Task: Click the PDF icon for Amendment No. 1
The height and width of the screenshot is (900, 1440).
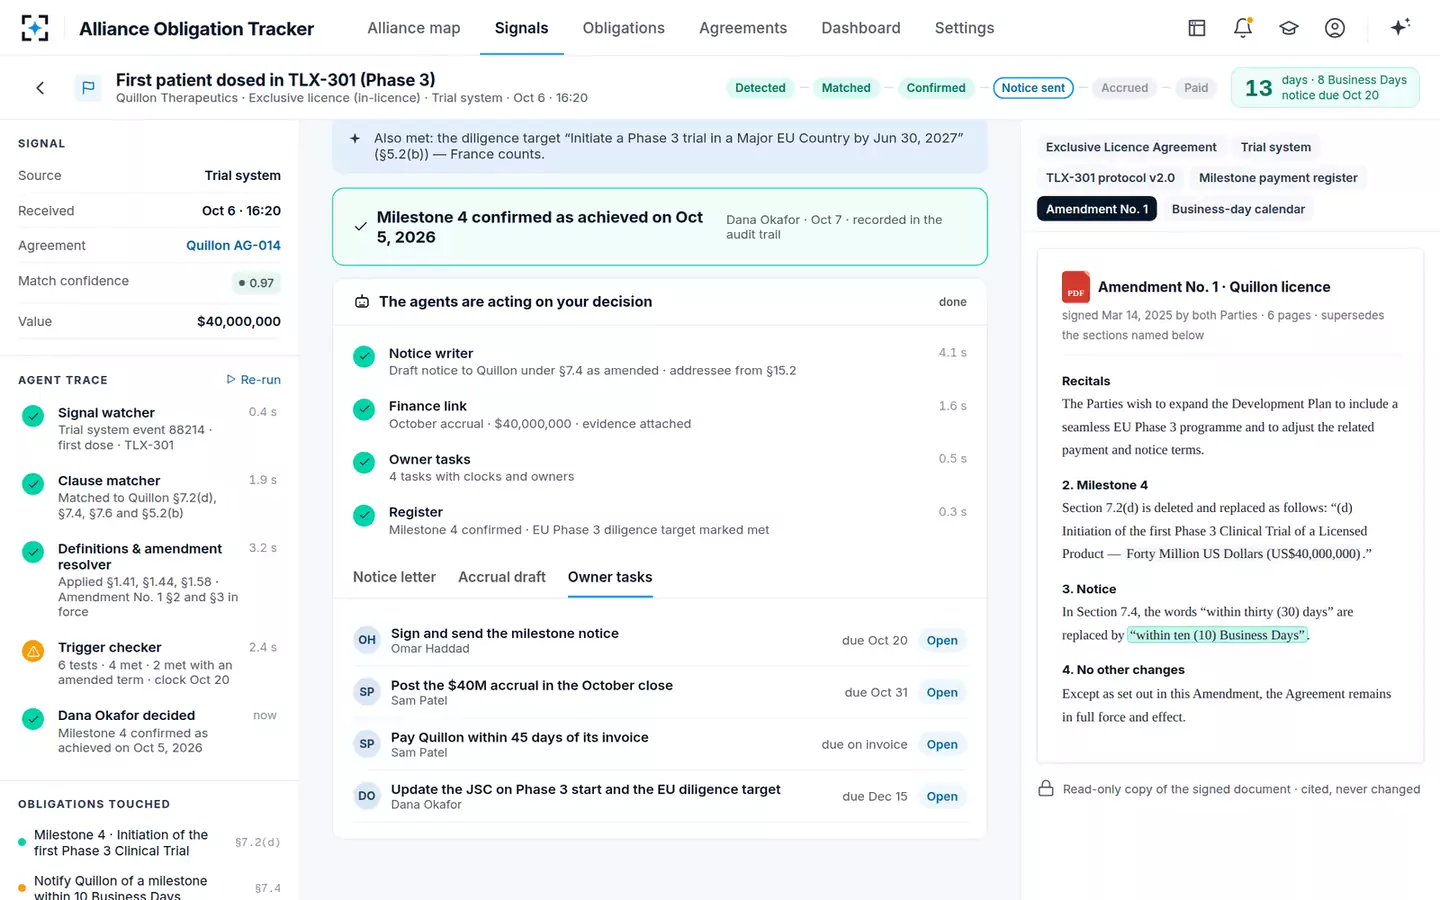Action: [x=1076, y=287]
